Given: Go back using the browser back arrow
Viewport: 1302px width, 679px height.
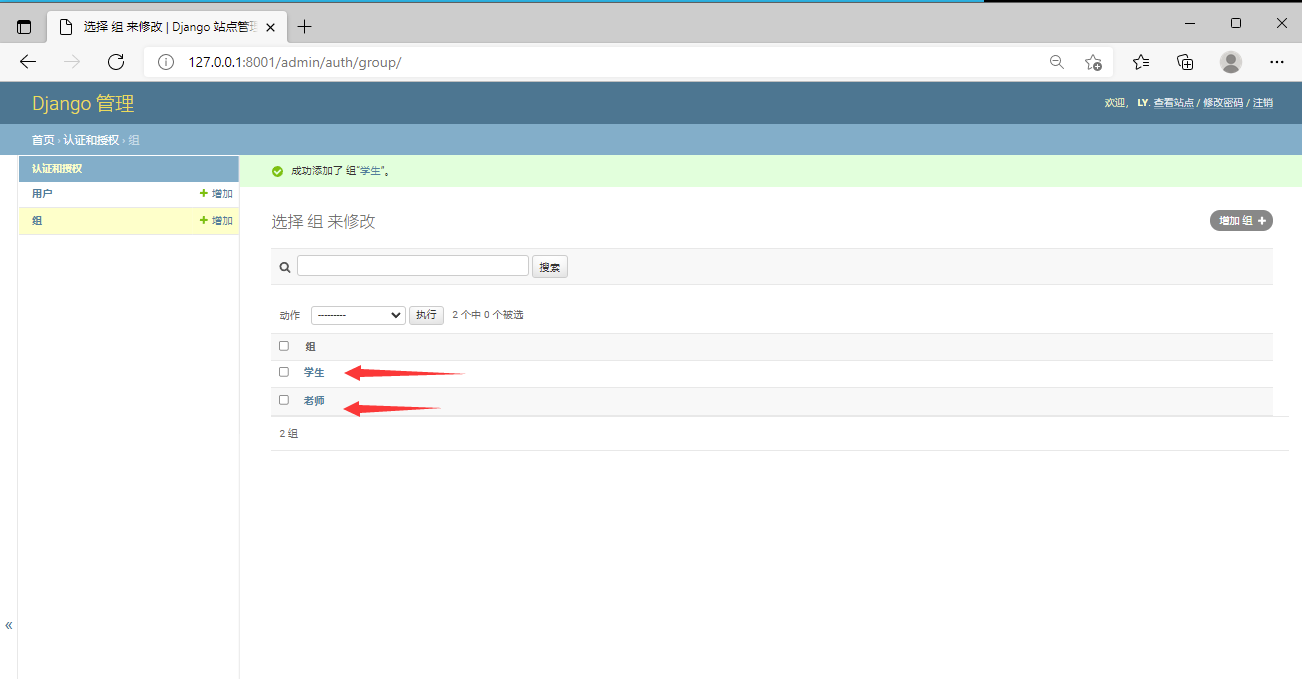Looking at the screenshot, I should (28, 62).
